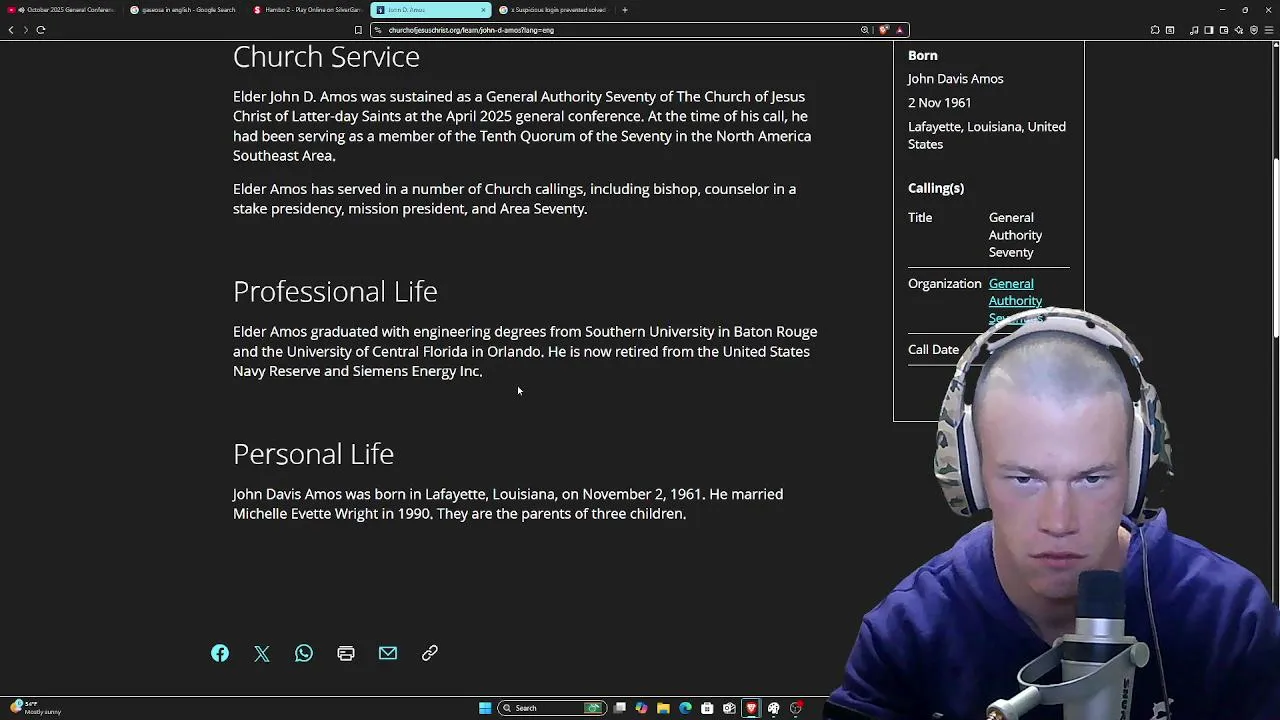Launch Copilot from taskbar
1280x720 pixels.
[641, 708]
